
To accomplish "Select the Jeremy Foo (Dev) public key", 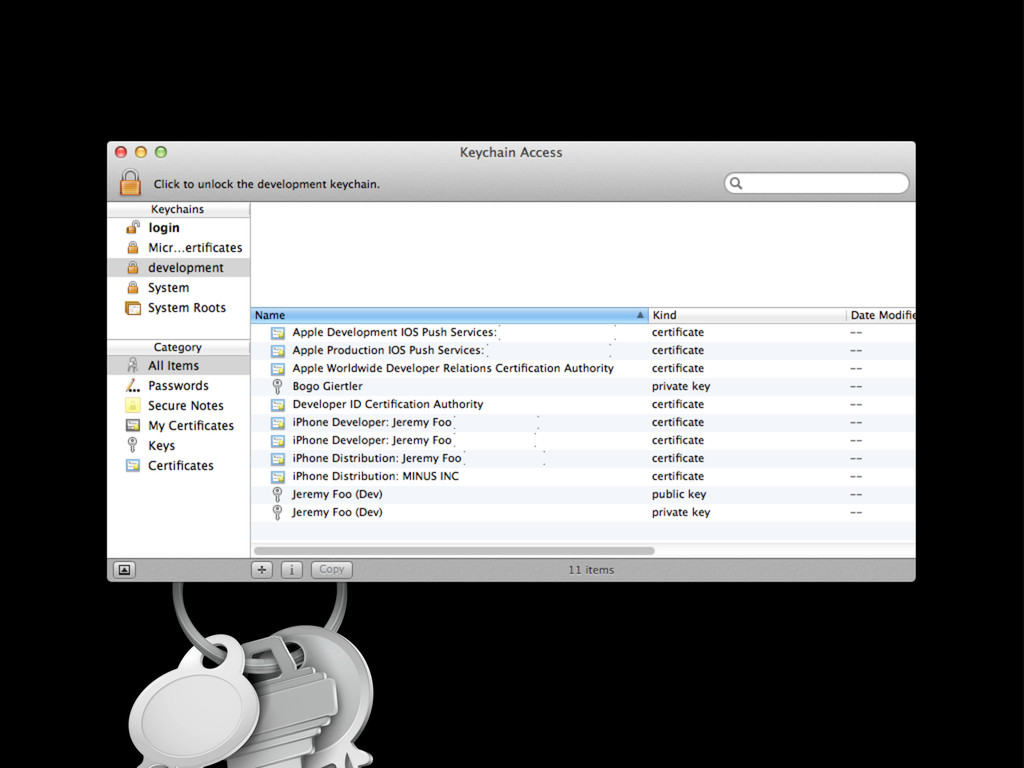I will point(583,494).
